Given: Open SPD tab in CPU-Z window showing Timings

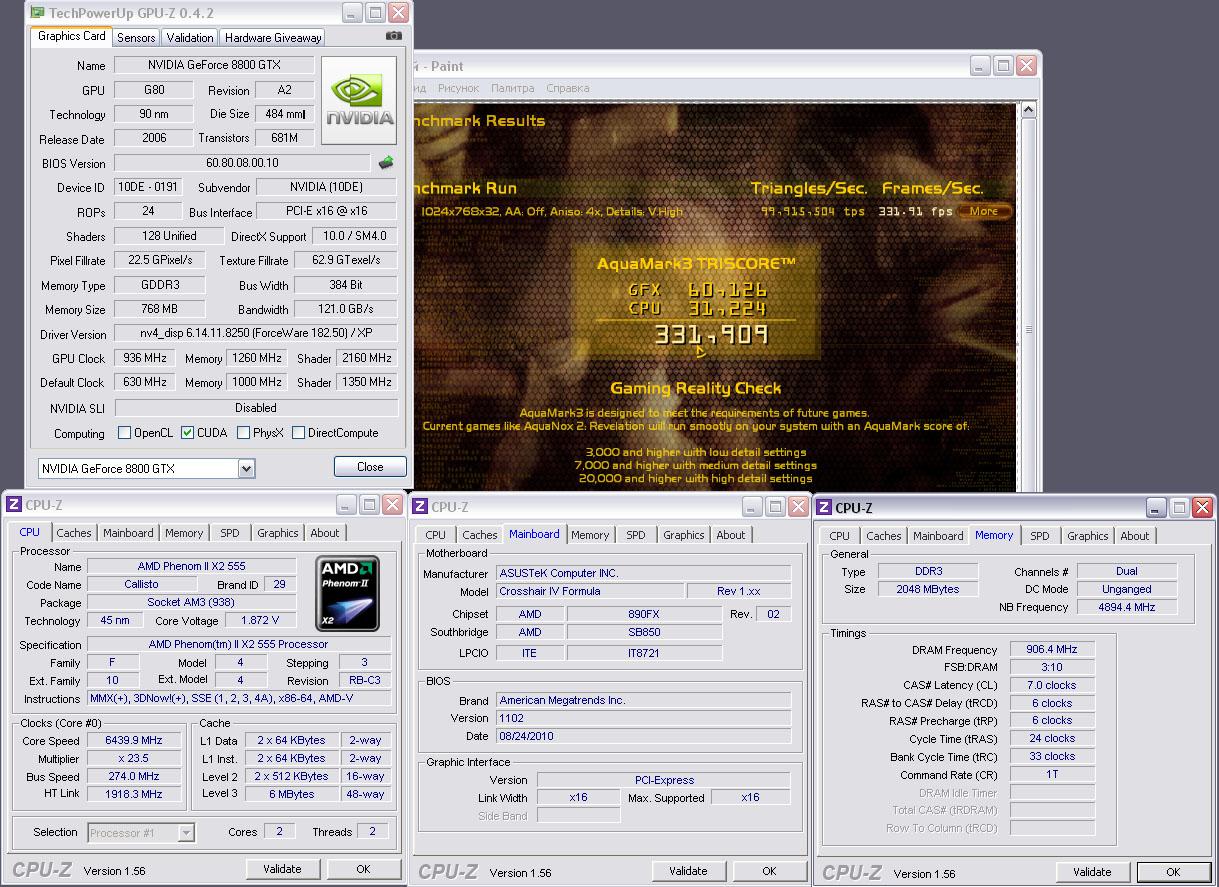Looking at the screenshot, I should (x=1040, y=536).
